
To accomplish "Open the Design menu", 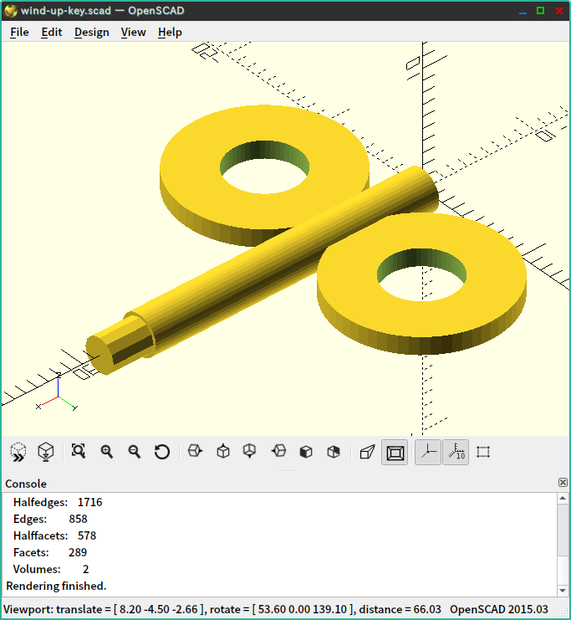I will 92,32.
